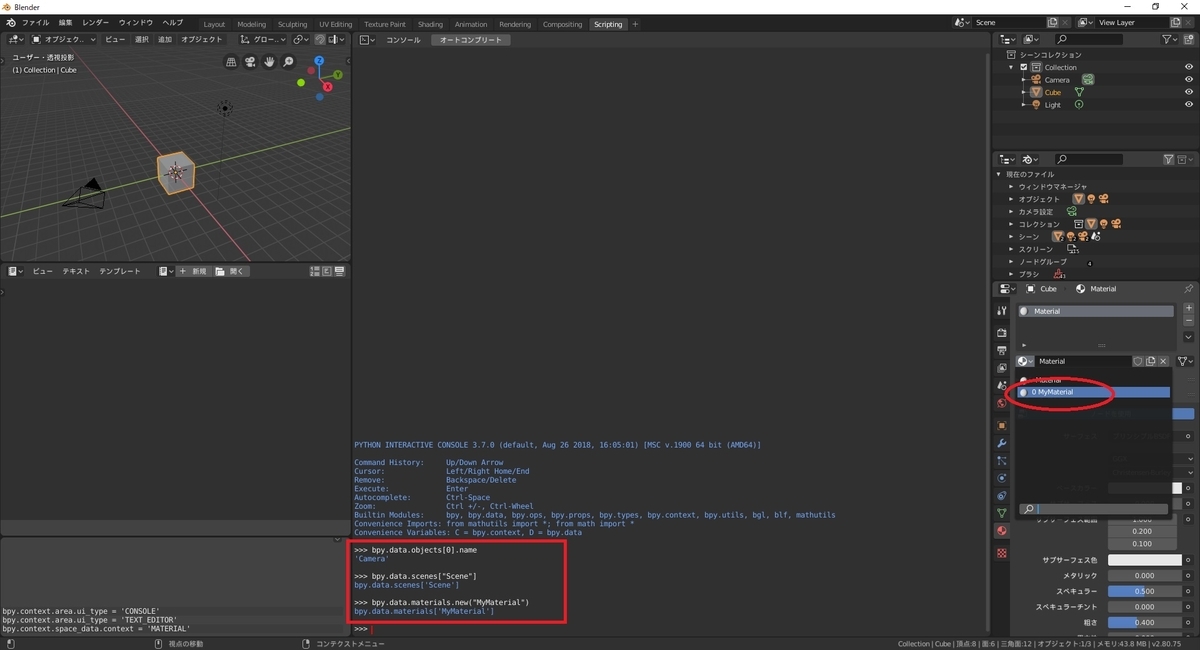Unlink the material with X icon

1163,361
